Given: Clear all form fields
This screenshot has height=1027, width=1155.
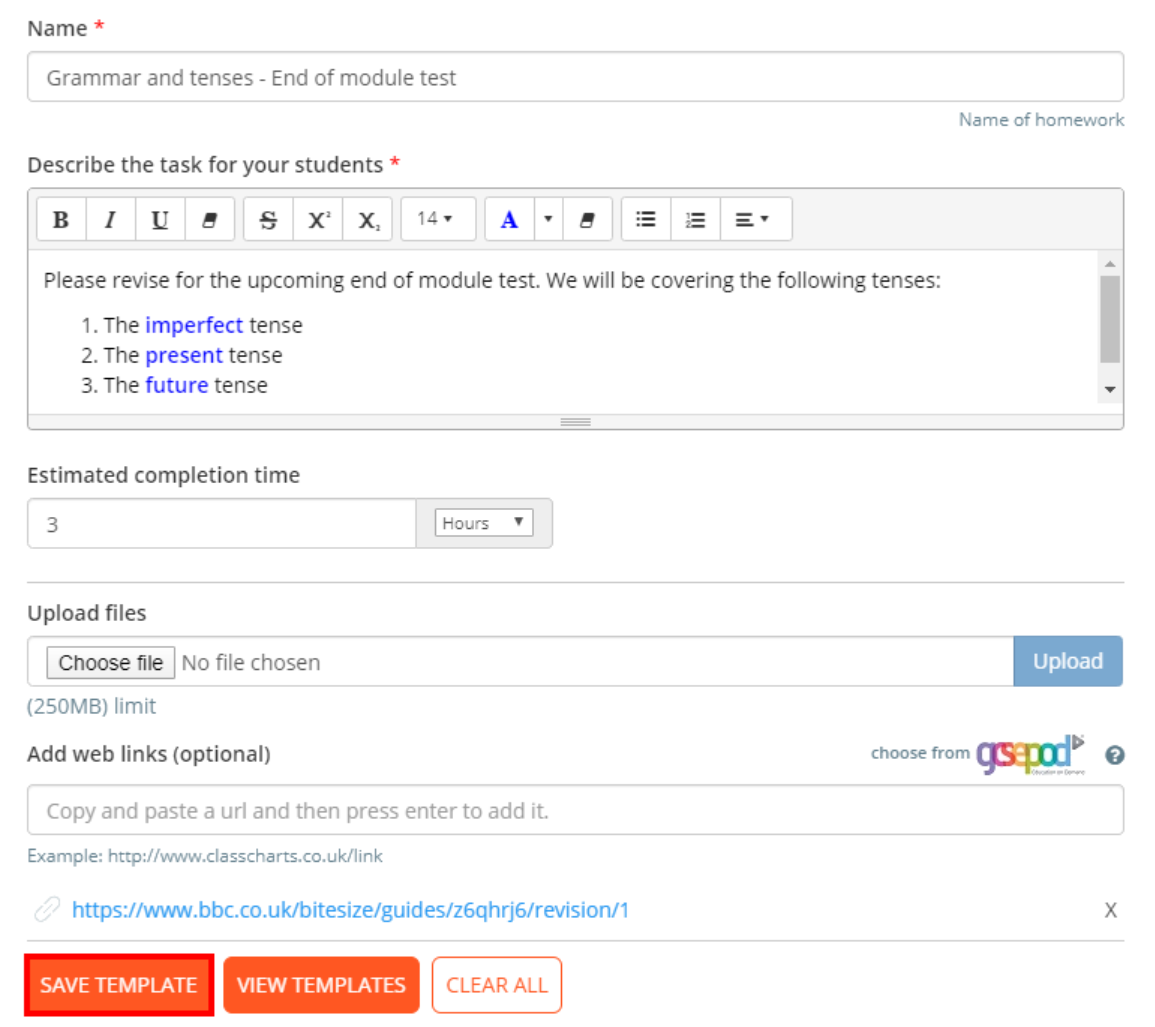Looking at the screenshot, I should [x=497, y=985].
